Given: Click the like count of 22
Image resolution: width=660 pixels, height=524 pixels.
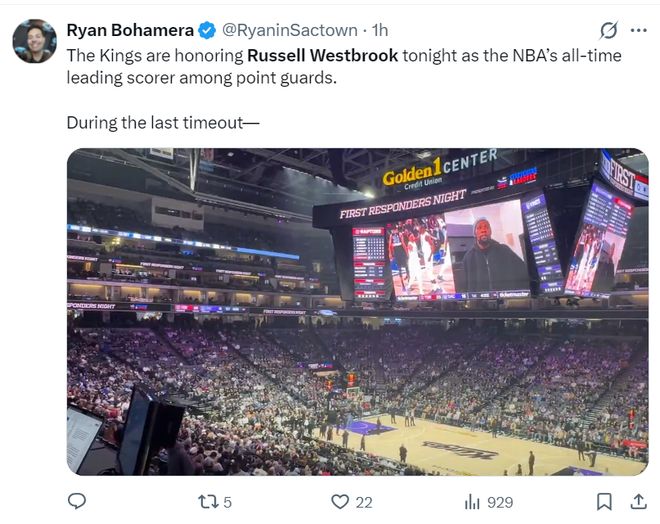Looking at the screenshot, I should [364, 502].
